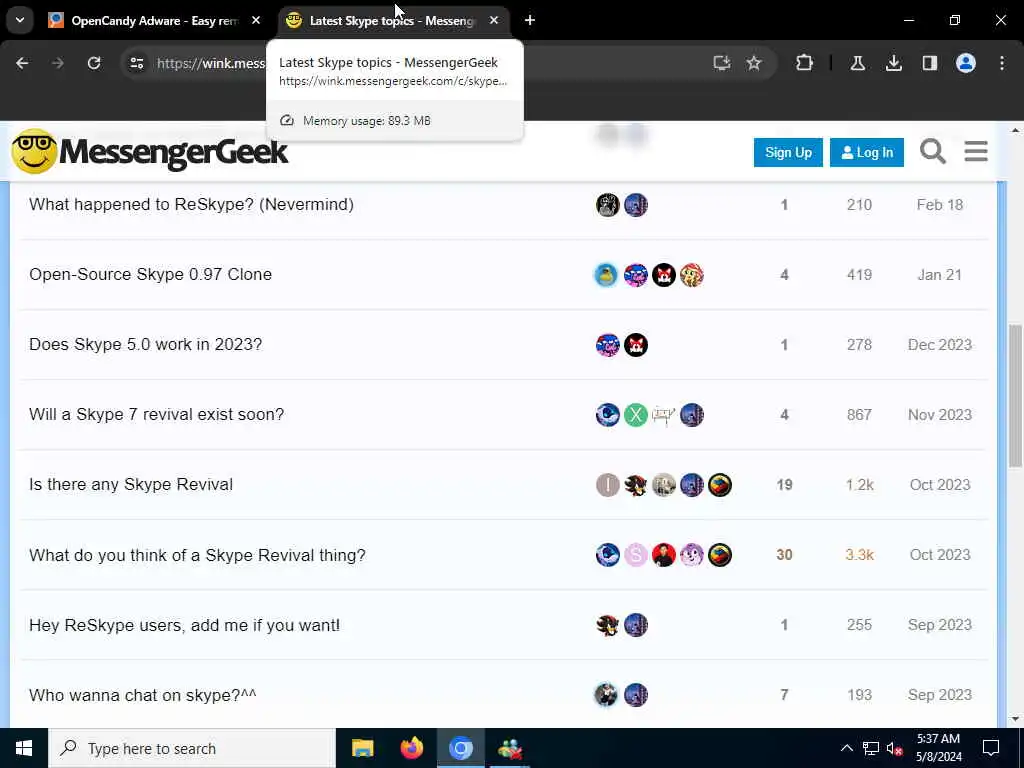This screenshot has width=1024, height=768.
Task: Open browser extensions puzzle icon
Action: coord(805,63)
